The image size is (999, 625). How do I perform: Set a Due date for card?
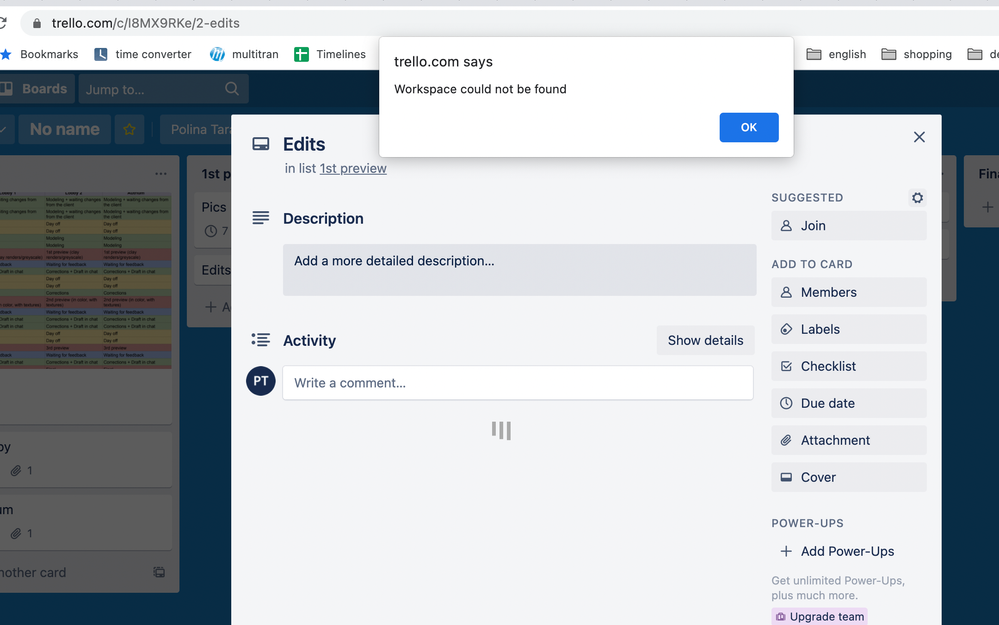[849, 403]
